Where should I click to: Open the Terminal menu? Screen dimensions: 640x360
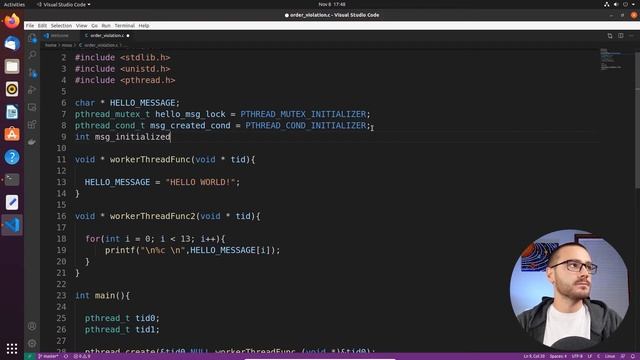[124, 25]
